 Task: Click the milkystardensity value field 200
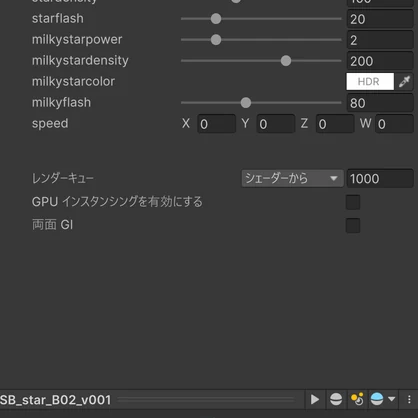[380, 61]
